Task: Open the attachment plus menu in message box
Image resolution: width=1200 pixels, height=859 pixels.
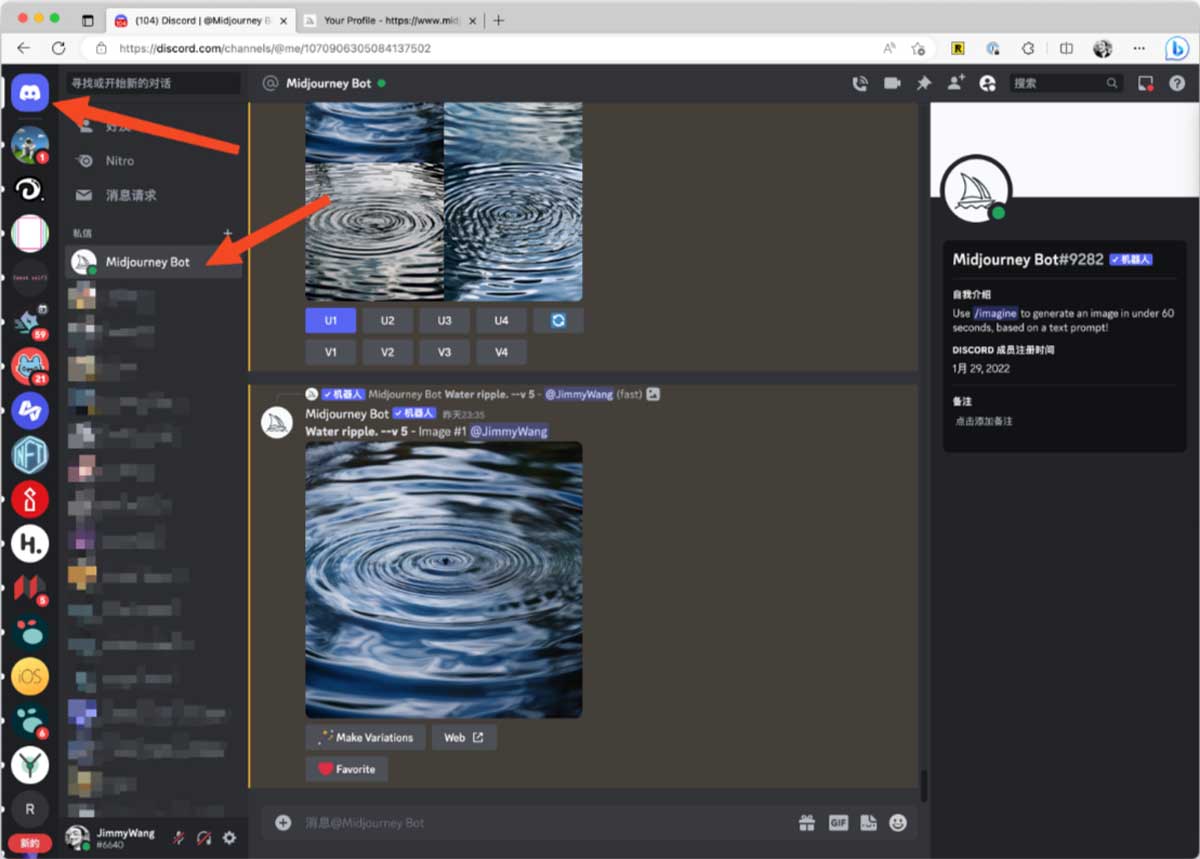Action: click(x=283, y=823)
